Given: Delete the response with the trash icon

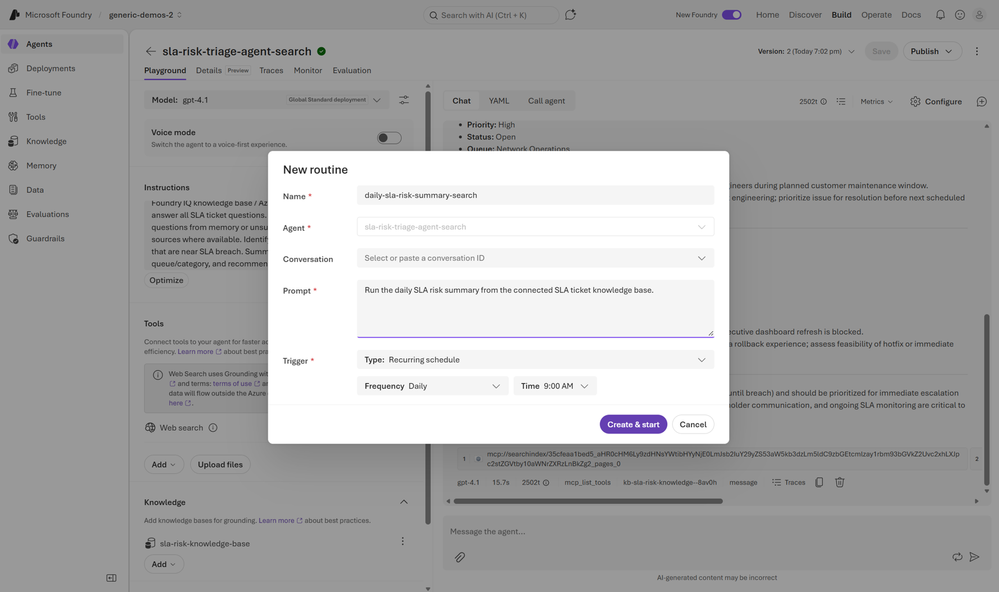Looking at the screenshot, I should click(840, 482).
